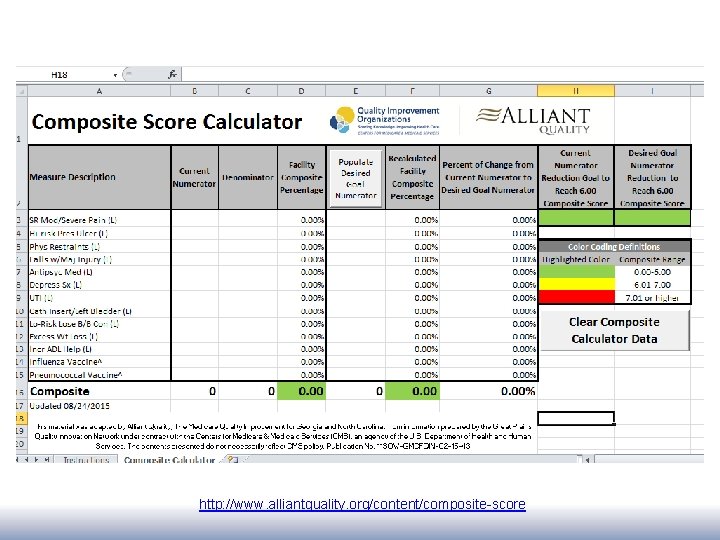Select row 17 header
This screenshot has height=540, width=720.
point(21,406)
